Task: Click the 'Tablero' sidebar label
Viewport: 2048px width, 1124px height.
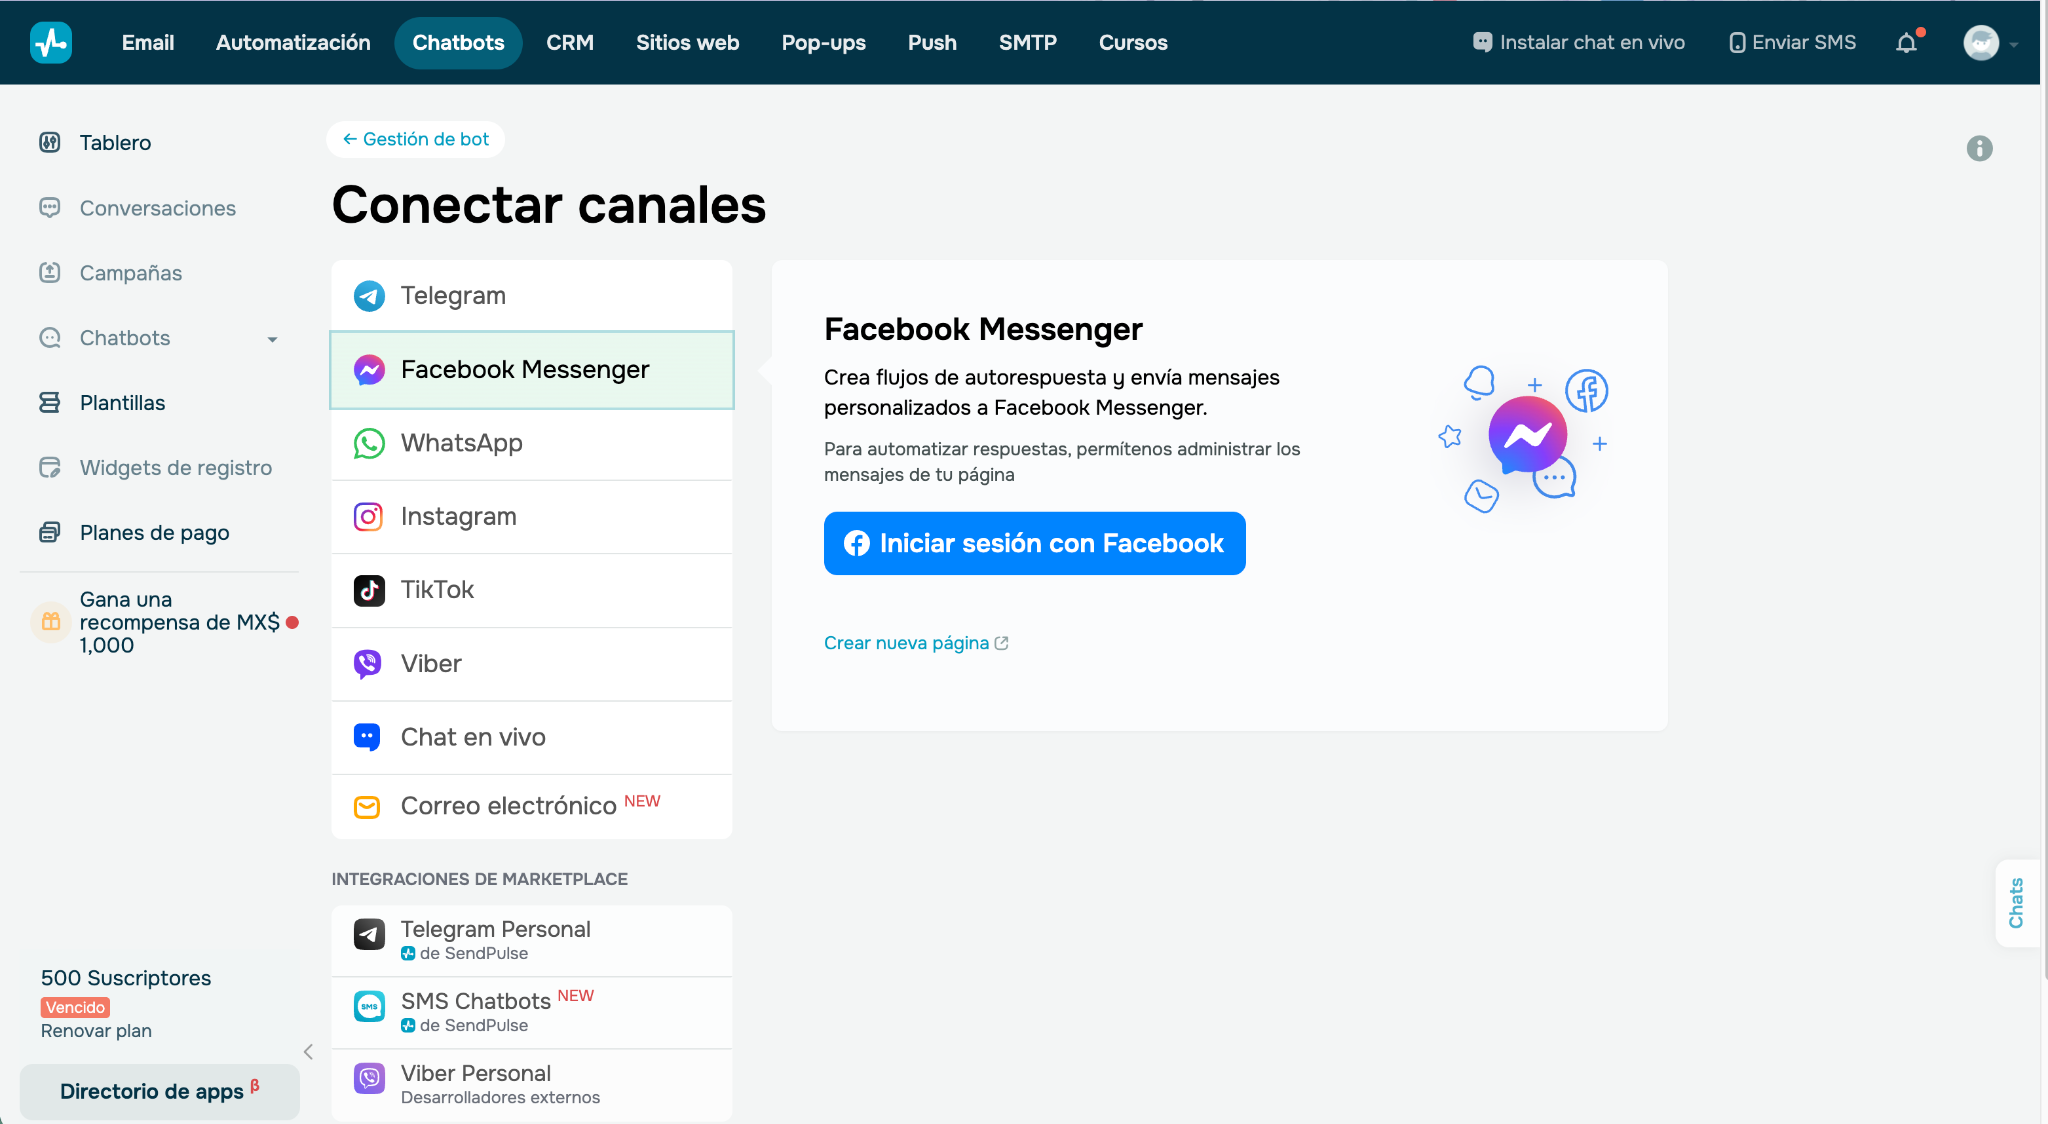Action: [x=115, y=143]
